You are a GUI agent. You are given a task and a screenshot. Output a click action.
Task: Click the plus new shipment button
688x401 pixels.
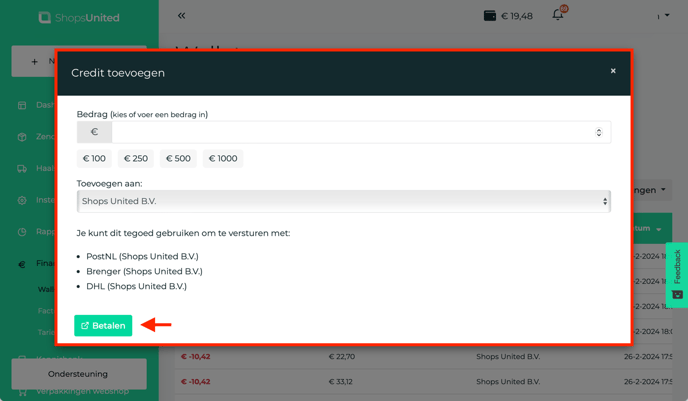35,61
